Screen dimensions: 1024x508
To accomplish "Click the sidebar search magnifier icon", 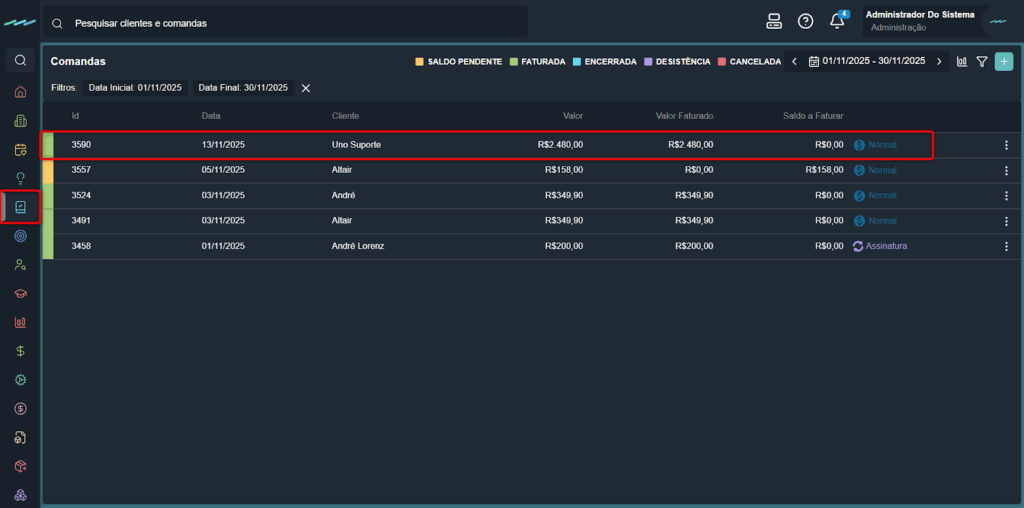I will pyautogui.click(x=20, y=61).
